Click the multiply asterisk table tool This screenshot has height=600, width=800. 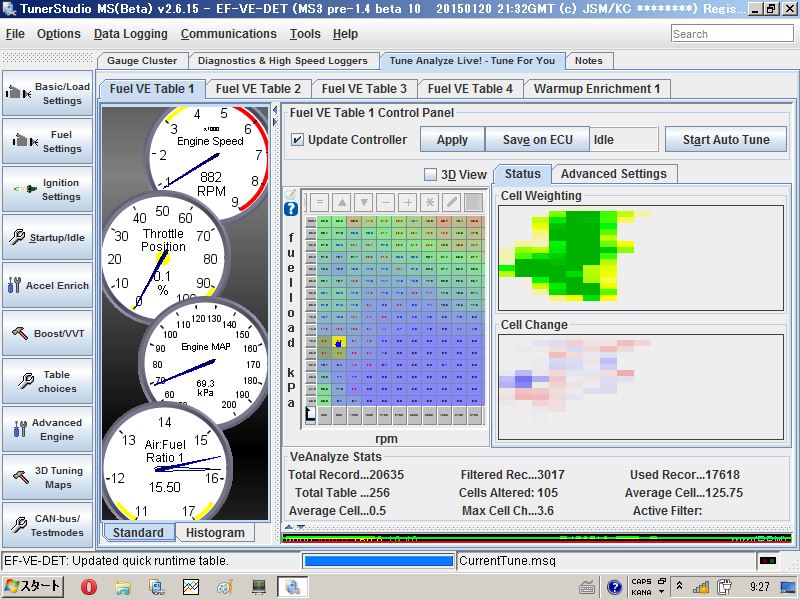430,203
